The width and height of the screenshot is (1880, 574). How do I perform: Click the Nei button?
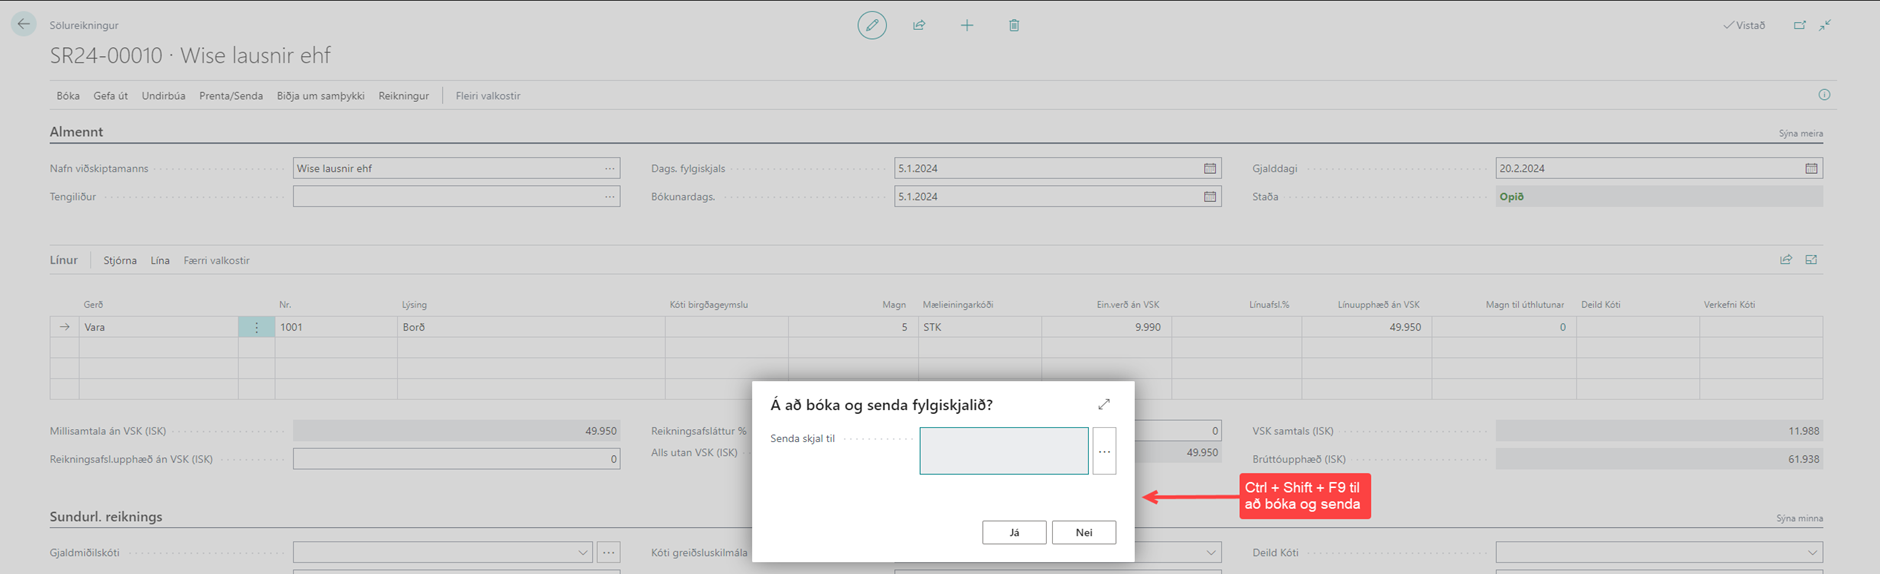pos(1083,532)
